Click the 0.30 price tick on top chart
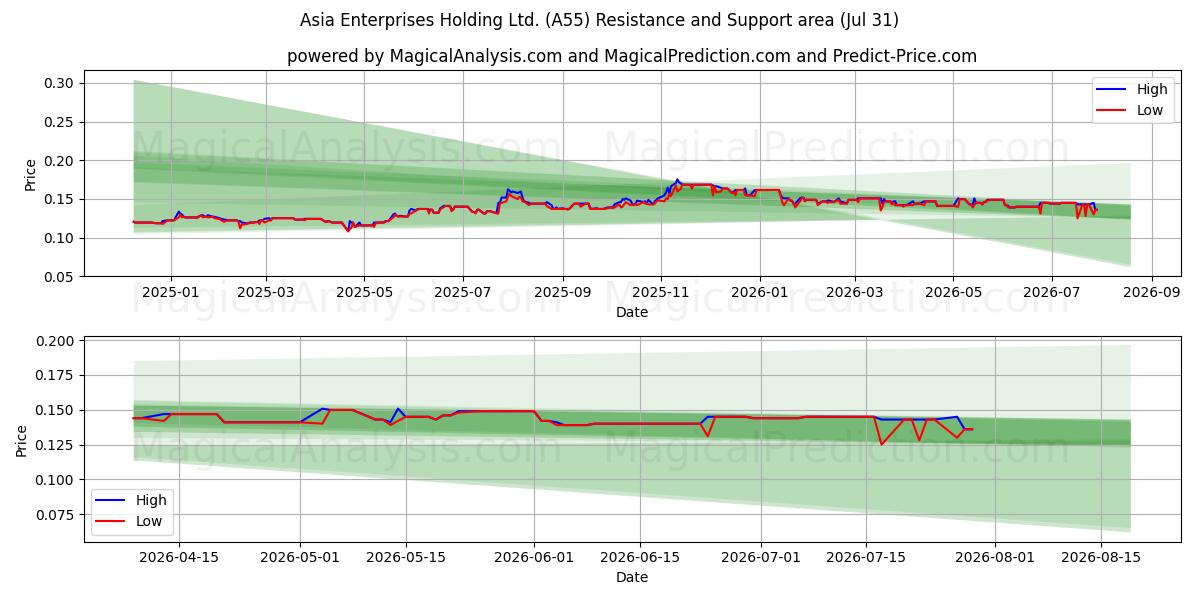 pyautogui.click(x=61, y=83)
